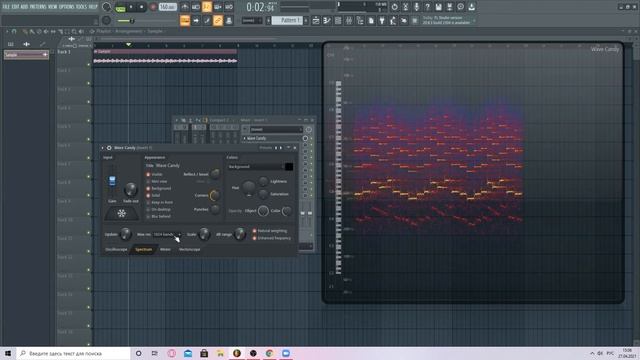
Task: Toggle Wave Candy slot enable switch in mixer
Action: pyautogui.click(x=305, y=138)
